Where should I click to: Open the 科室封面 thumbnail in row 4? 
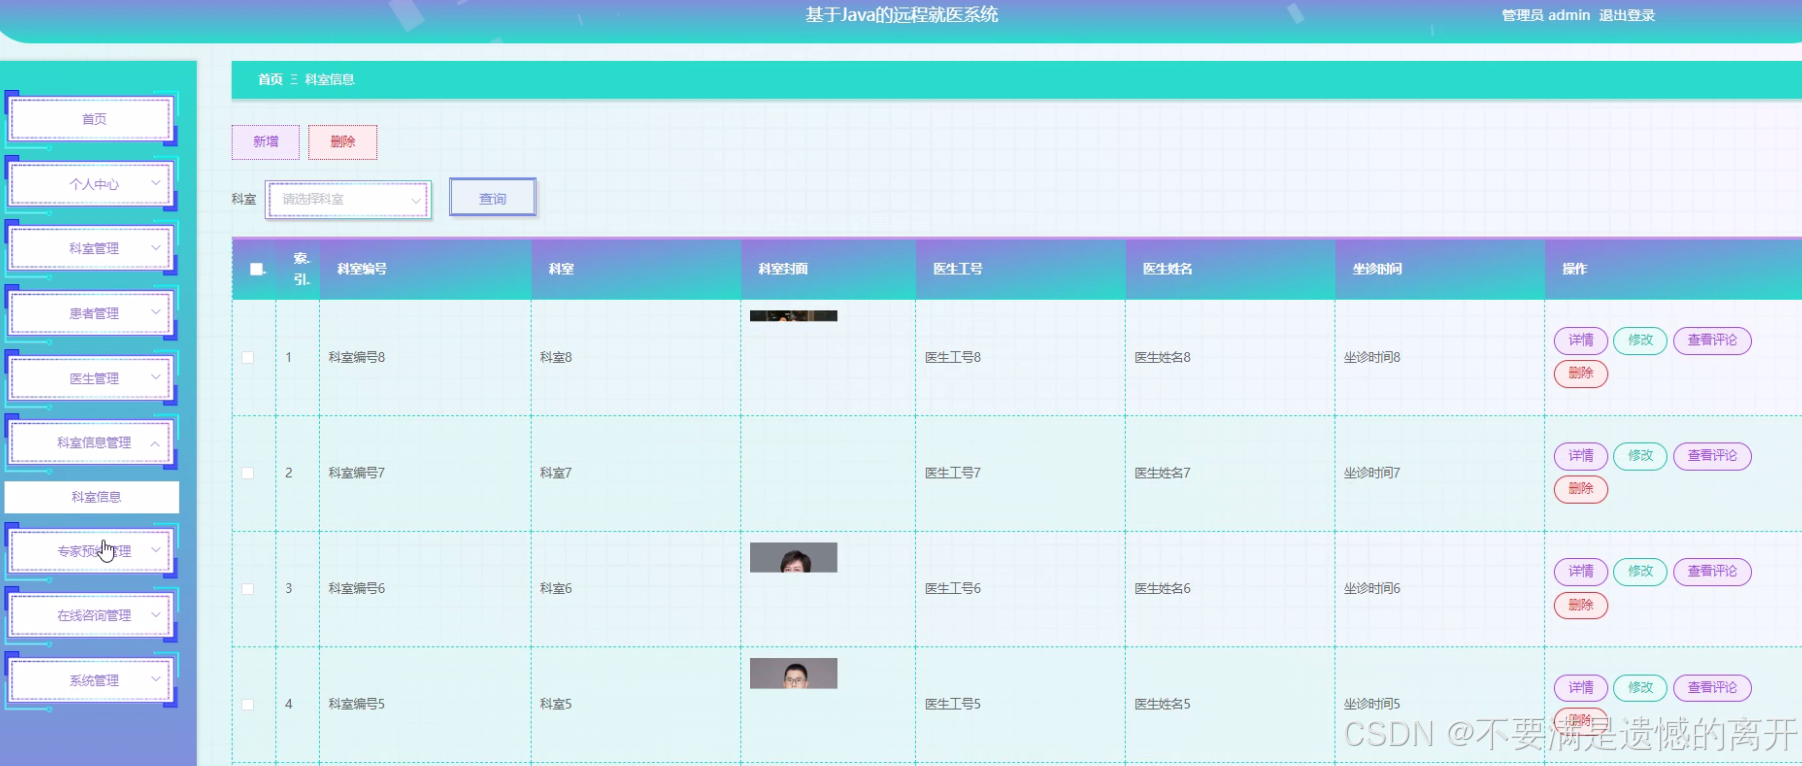coord(793,674)
